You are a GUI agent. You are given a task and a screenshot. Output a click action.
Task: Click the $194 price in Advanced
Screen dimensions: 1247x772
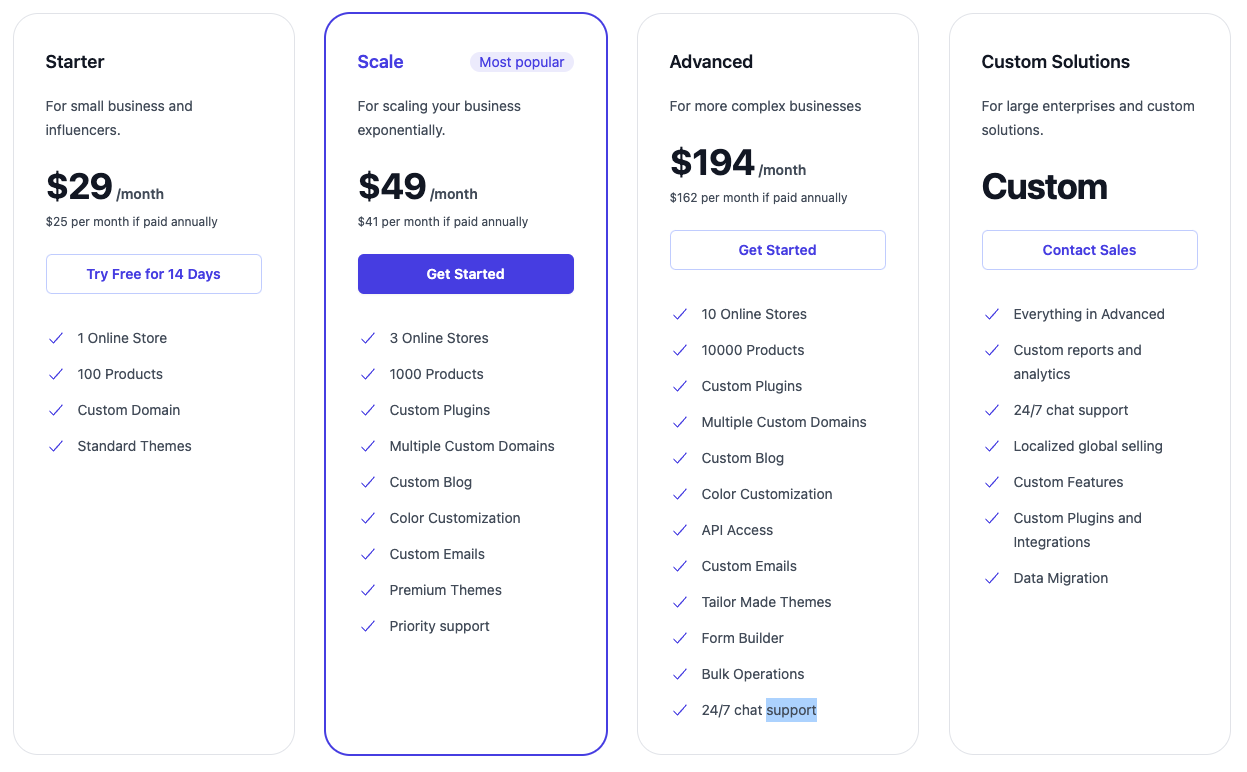point(712,162)
